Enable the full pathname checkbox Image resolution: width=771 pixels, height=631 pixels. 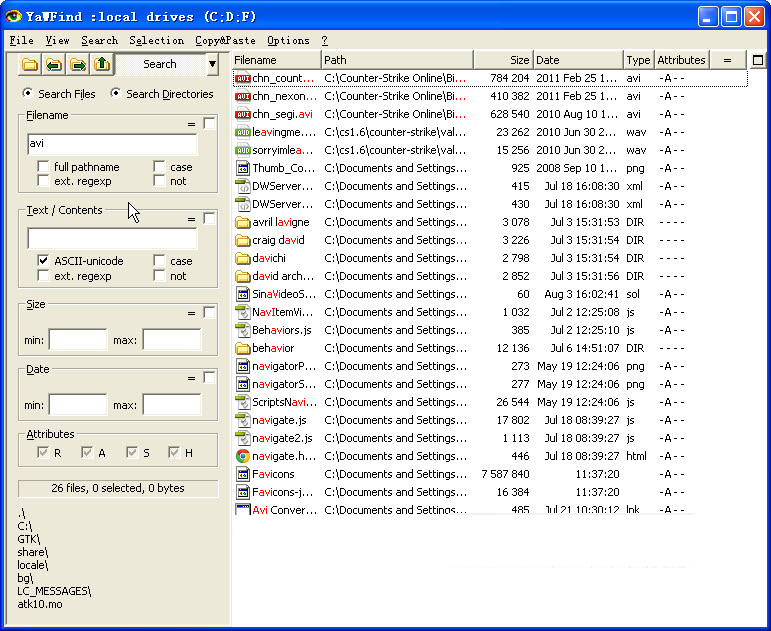point(43,167)
